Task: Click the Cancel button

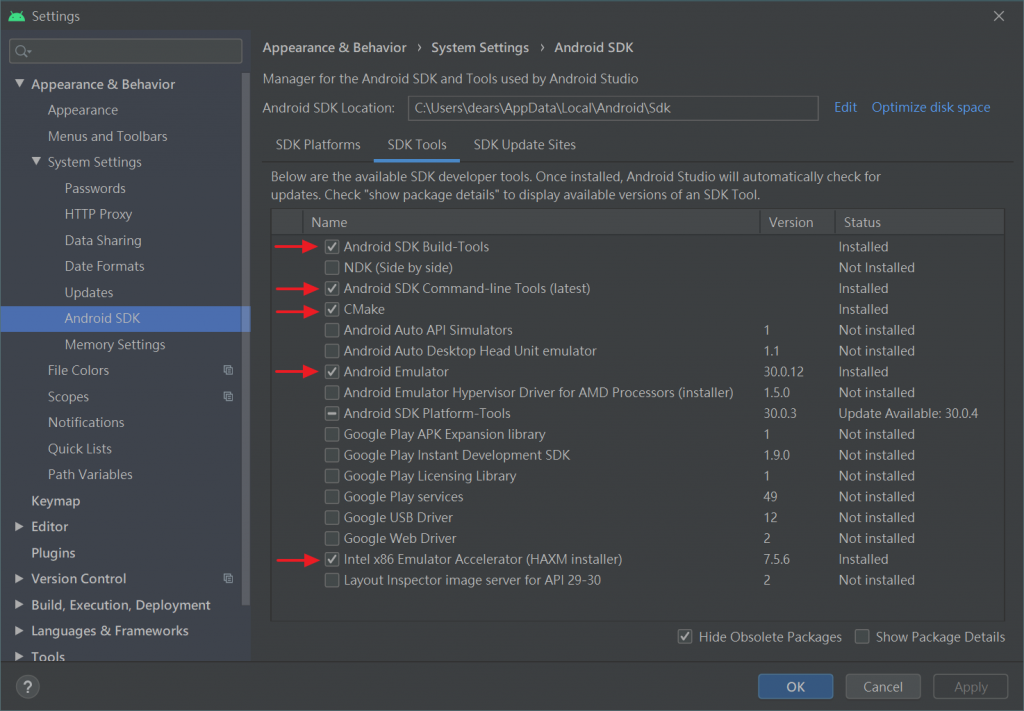Action: [x=883, y=686]
